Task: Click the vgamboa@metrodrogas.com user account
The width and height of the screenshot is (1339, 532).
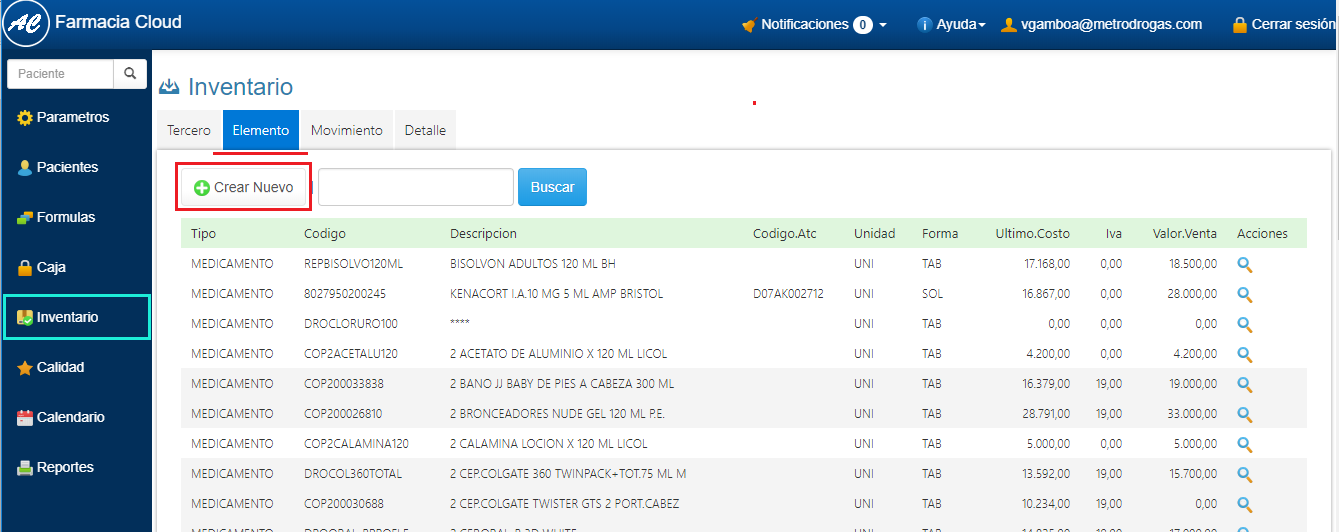Action: coord(1102,25)
